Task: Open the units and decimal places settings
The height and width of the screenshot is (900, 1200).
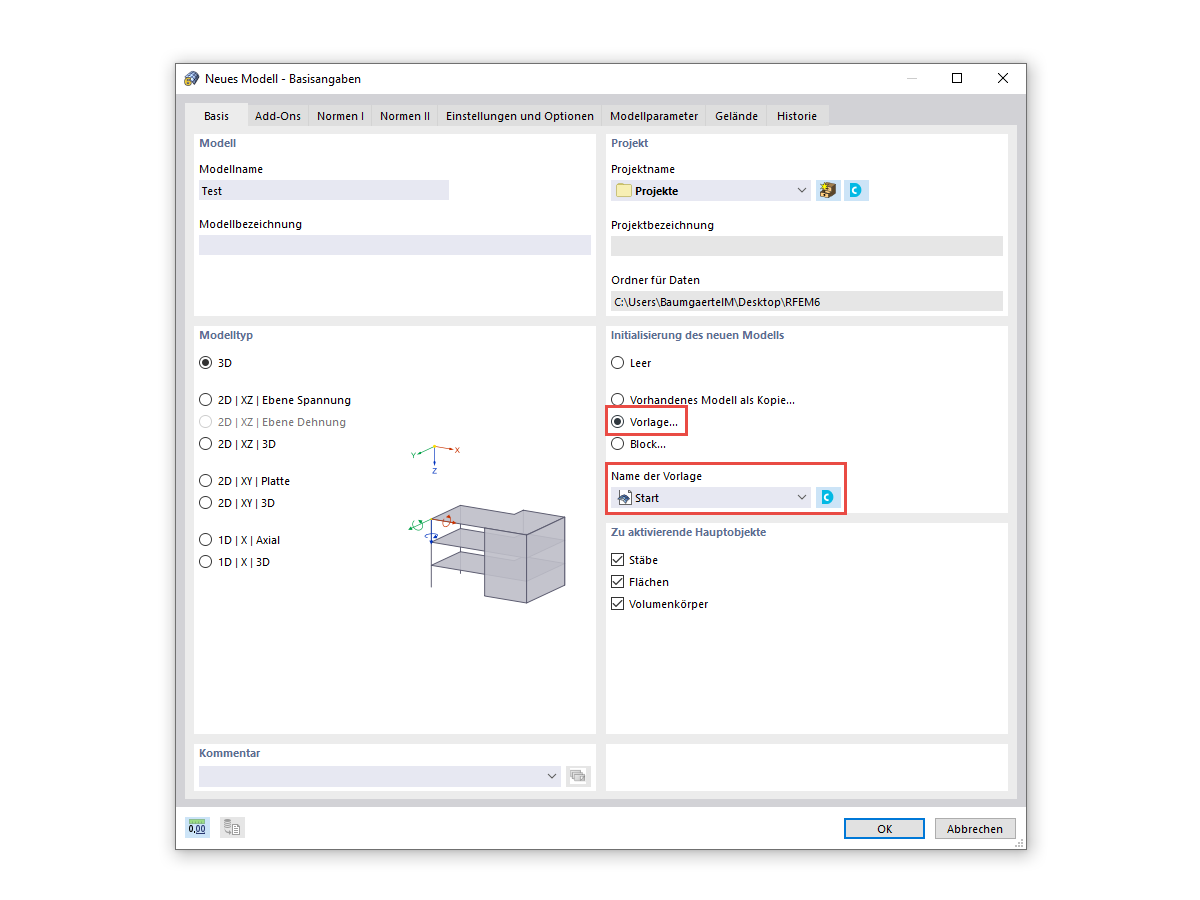Action: [197, 827]
